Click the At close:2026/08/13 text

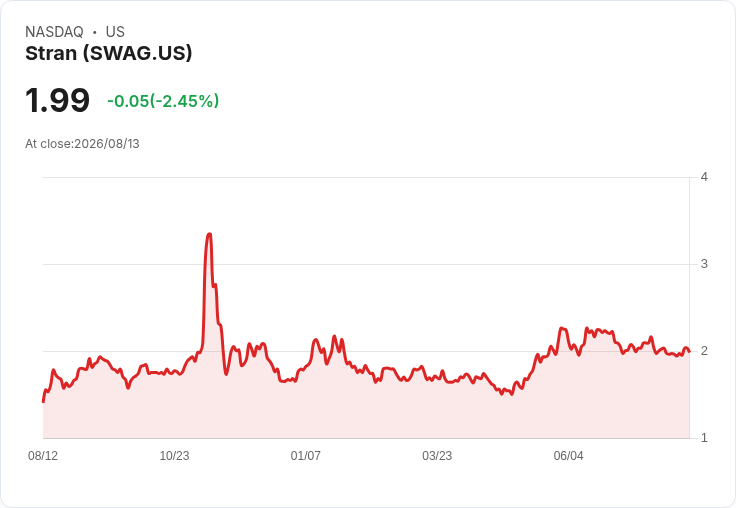[82, 144]
